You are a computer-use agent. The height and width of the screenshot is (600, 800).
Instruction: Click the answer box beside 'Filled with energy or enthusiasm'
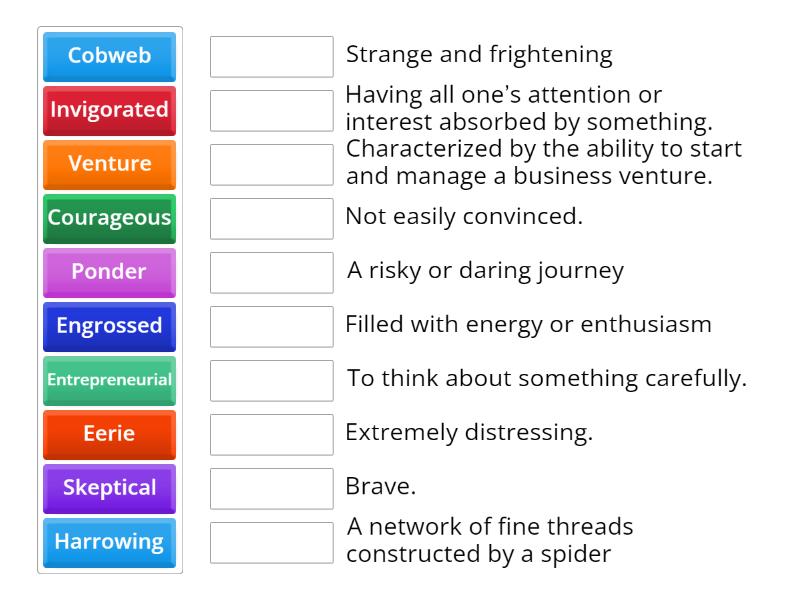272,326
